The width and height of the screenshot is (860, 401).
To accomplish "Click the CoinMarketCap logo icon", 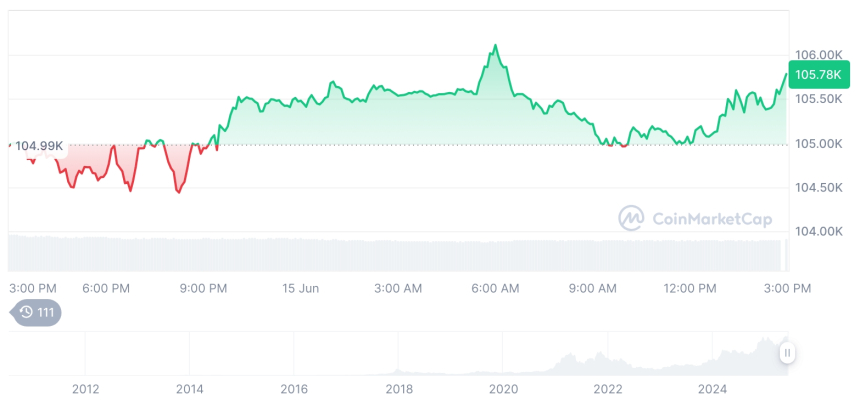I will coord(631,217).
